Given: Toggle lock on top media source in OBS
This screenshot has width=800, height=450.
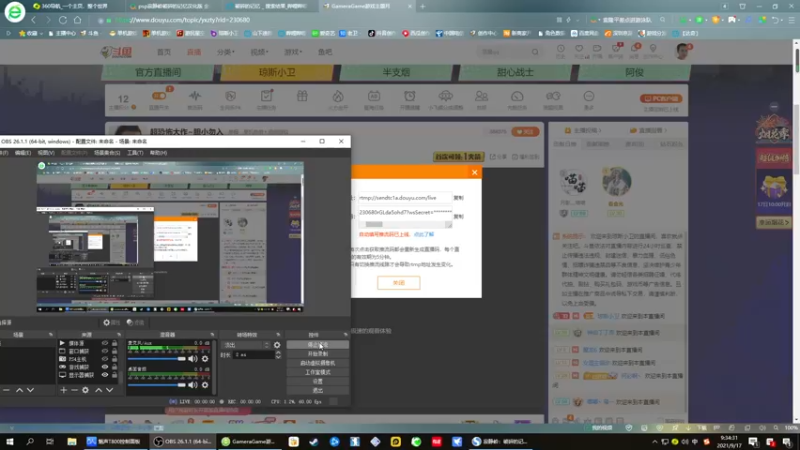Looking at the screenshot, I should 114,343.
